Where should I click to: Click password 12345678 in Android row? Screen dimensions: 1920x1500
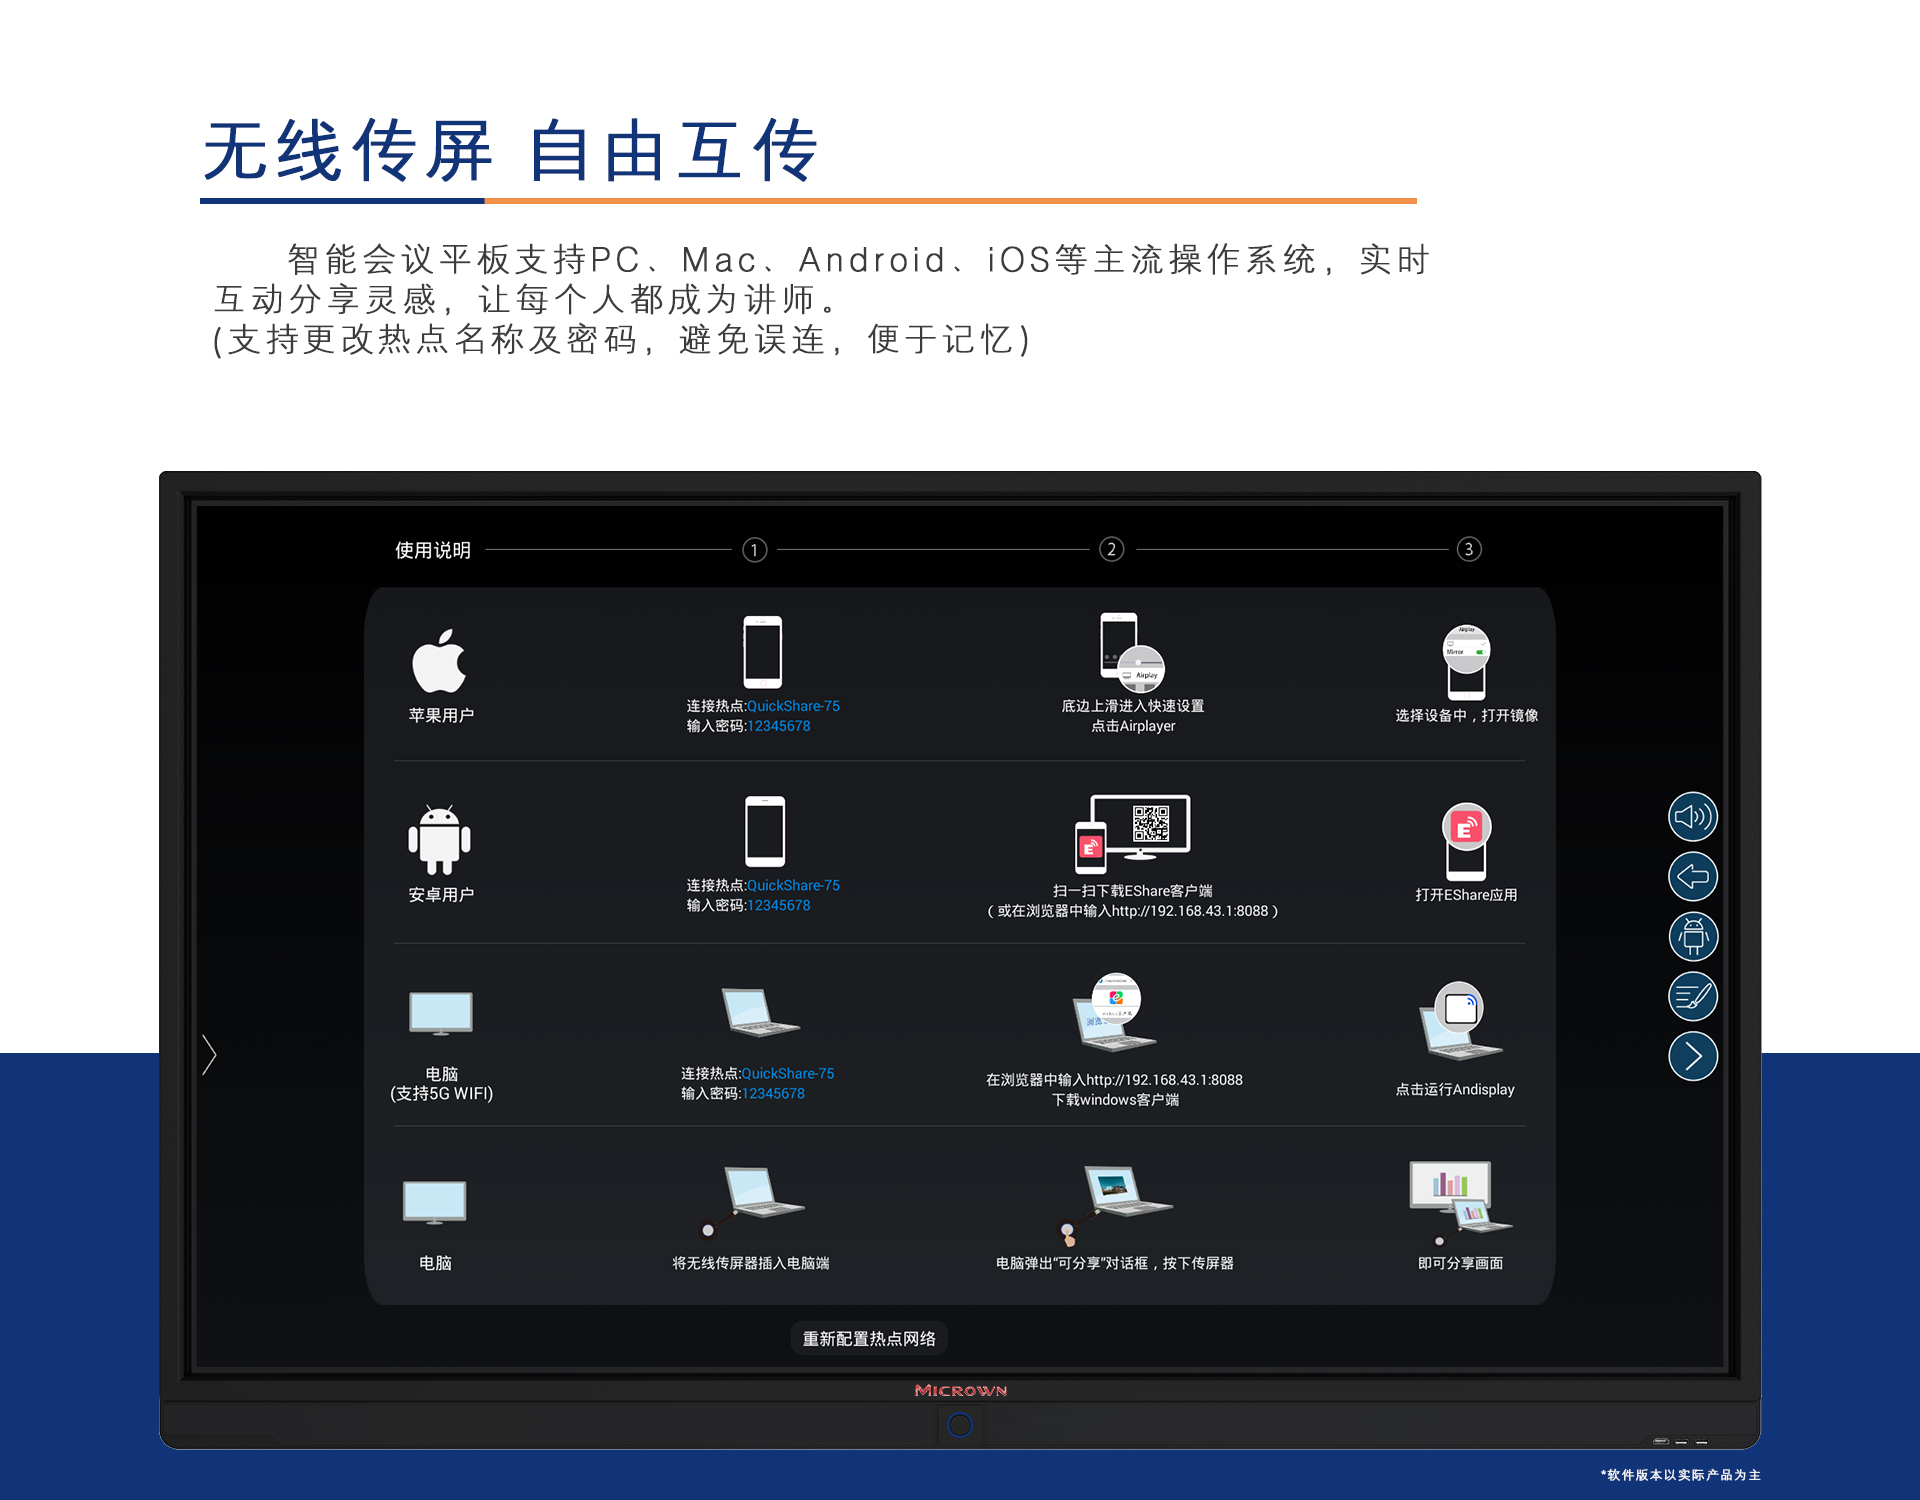(778, 905)
